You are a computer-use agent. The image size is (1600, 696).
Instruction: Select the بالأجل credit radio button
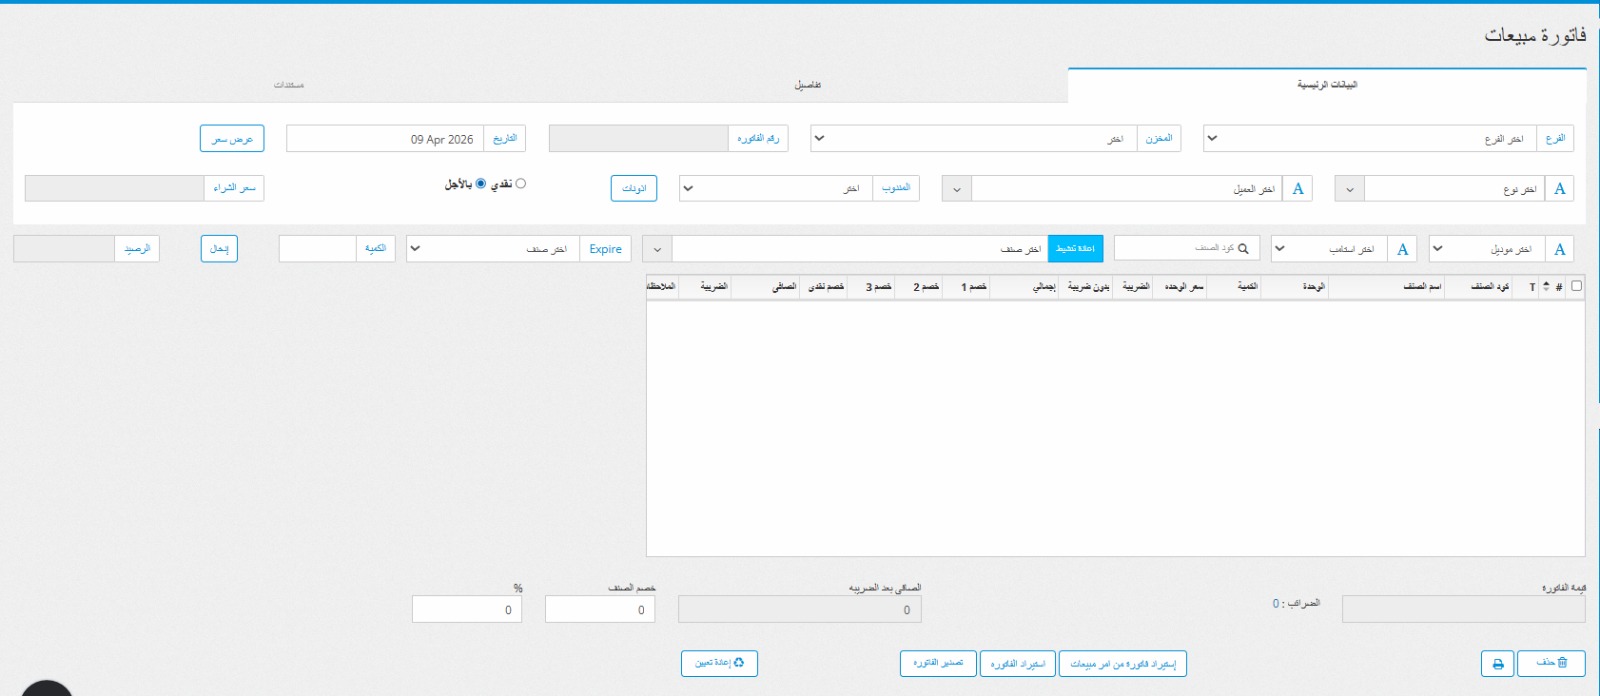tap(481, 184)
